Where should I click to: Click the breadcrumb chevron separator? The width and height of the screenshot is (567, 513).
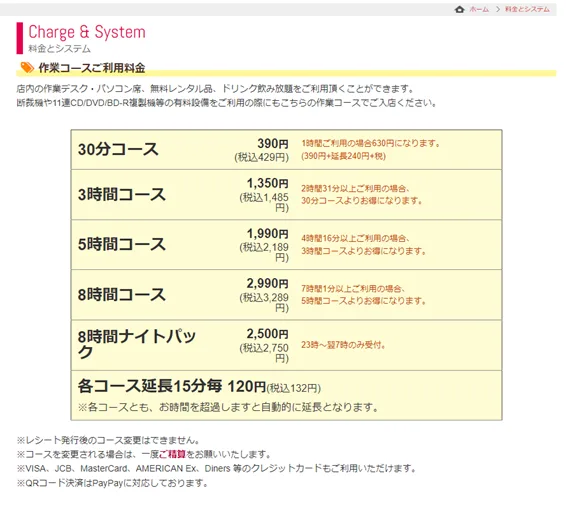(x=498, y=9)
